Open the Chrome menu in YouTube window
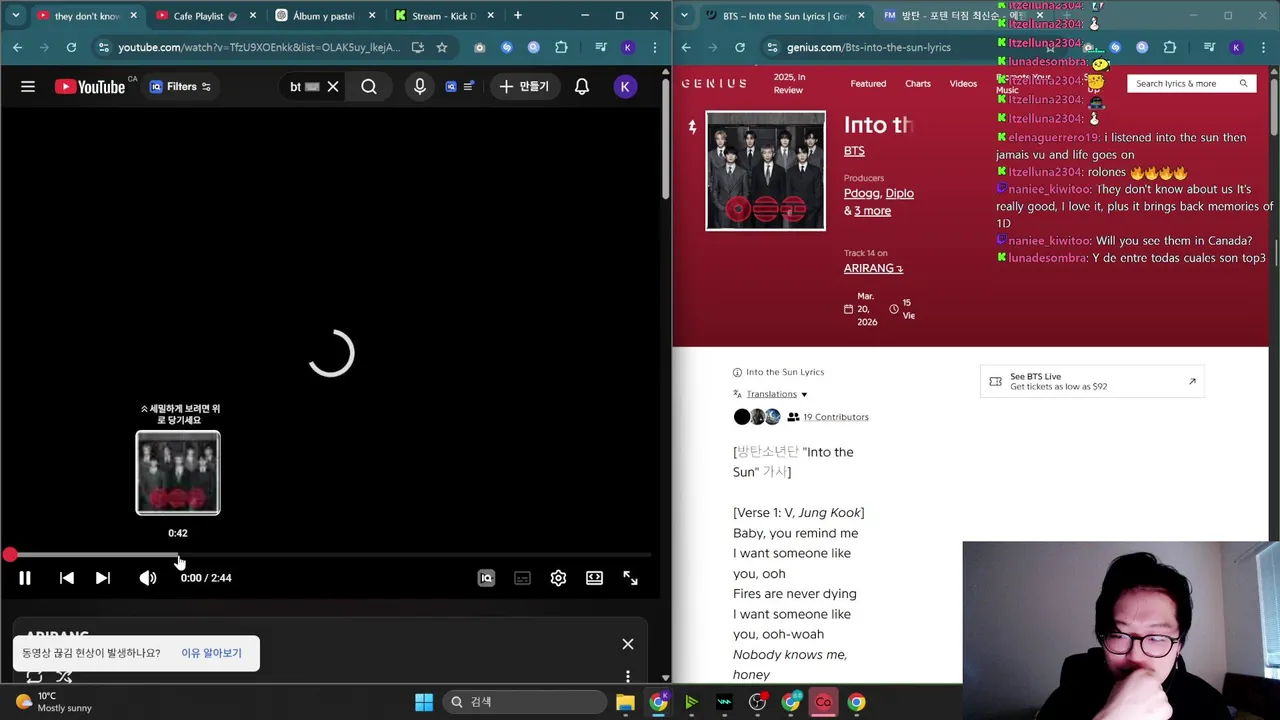Screen dimensions: 1280x720 (x=655, y=47)
